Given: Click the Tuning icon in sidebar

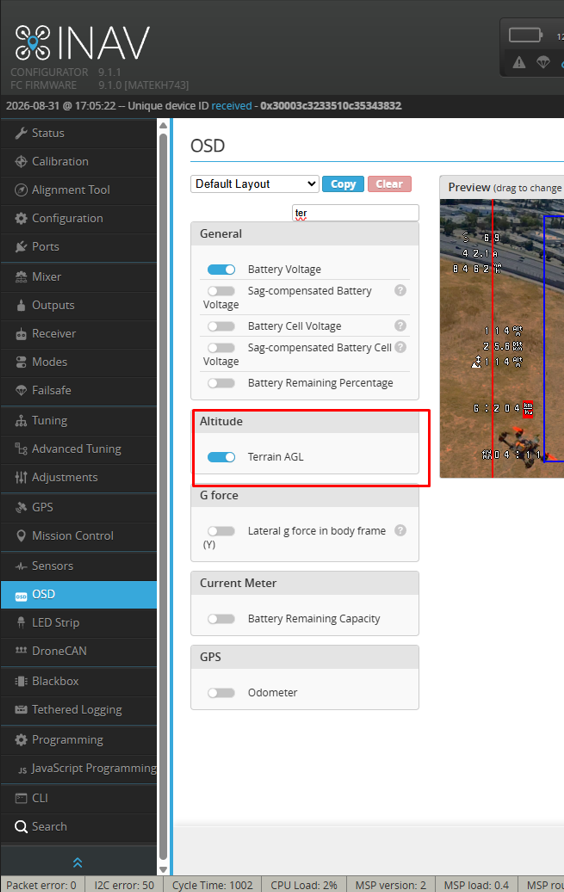Looking at the screenshot, I should coord(21,421).
